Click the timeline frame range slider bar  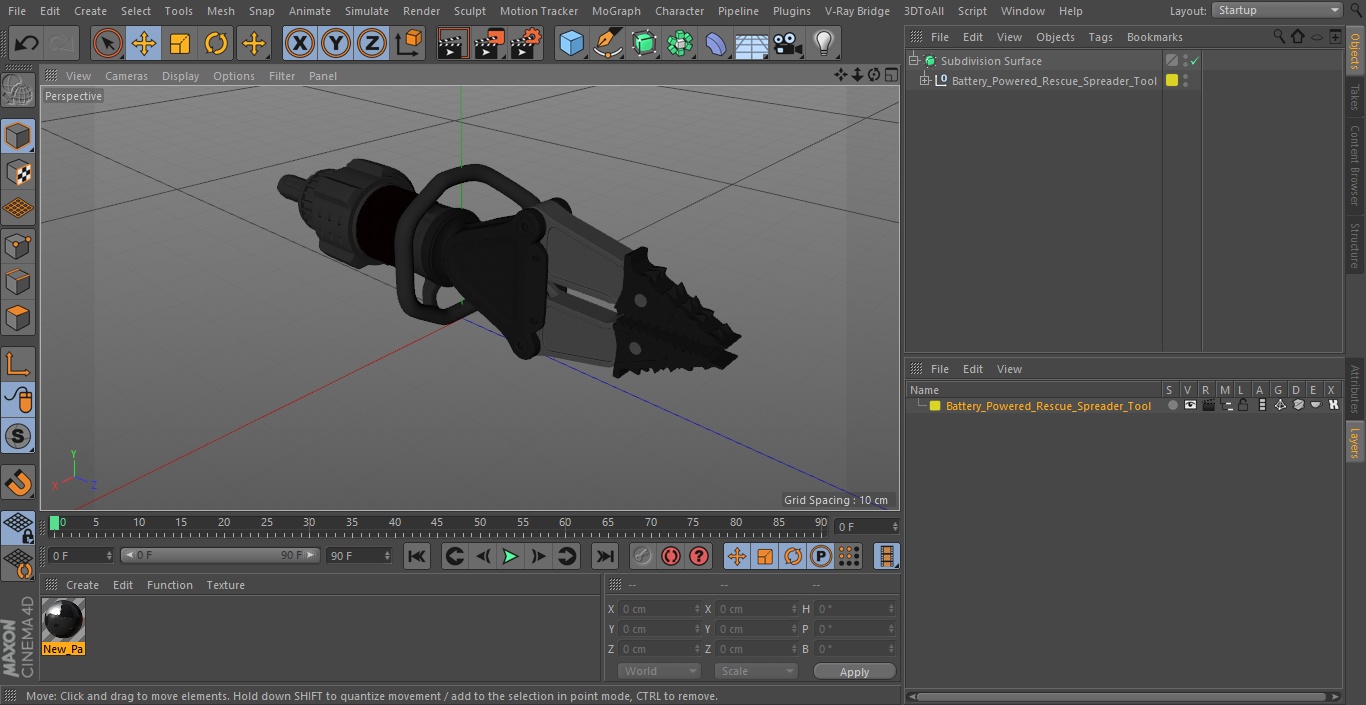click(x=221, y=555)
